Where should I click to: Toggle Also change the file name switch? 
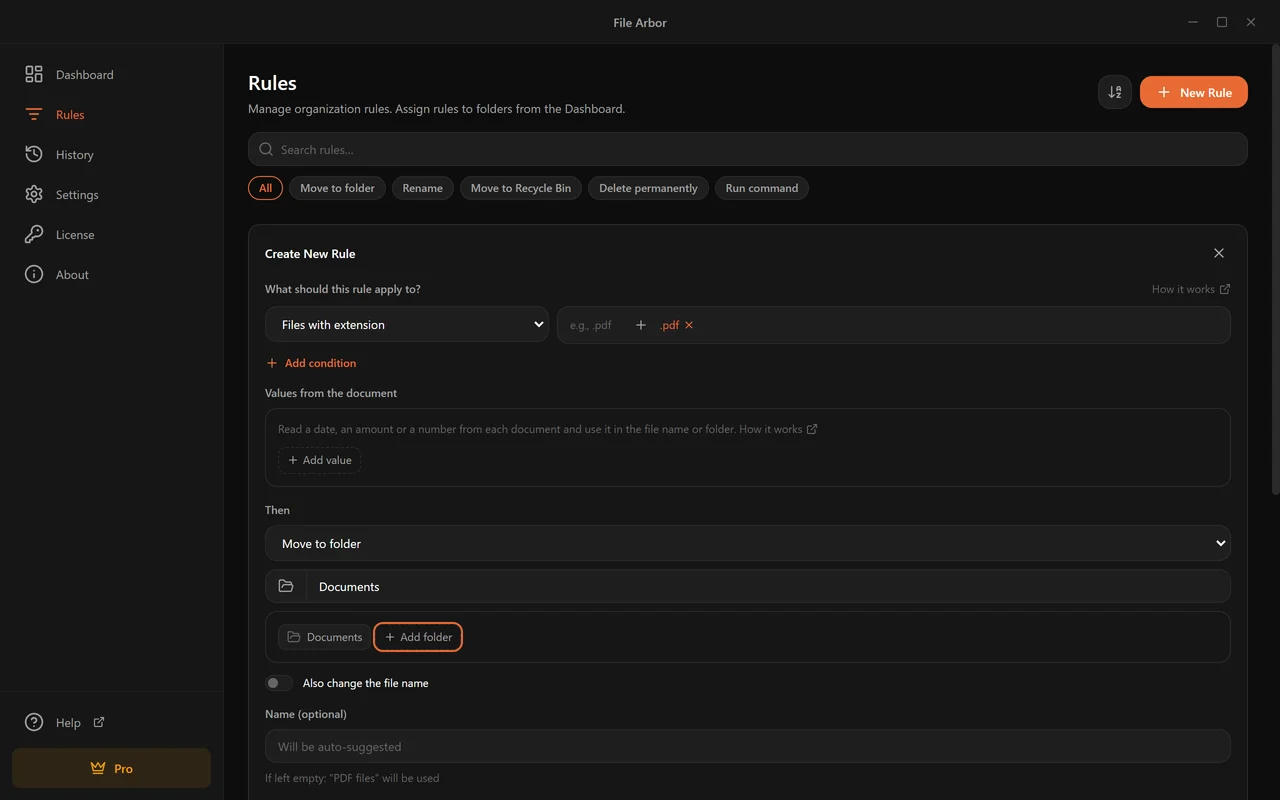click(279, 683)
